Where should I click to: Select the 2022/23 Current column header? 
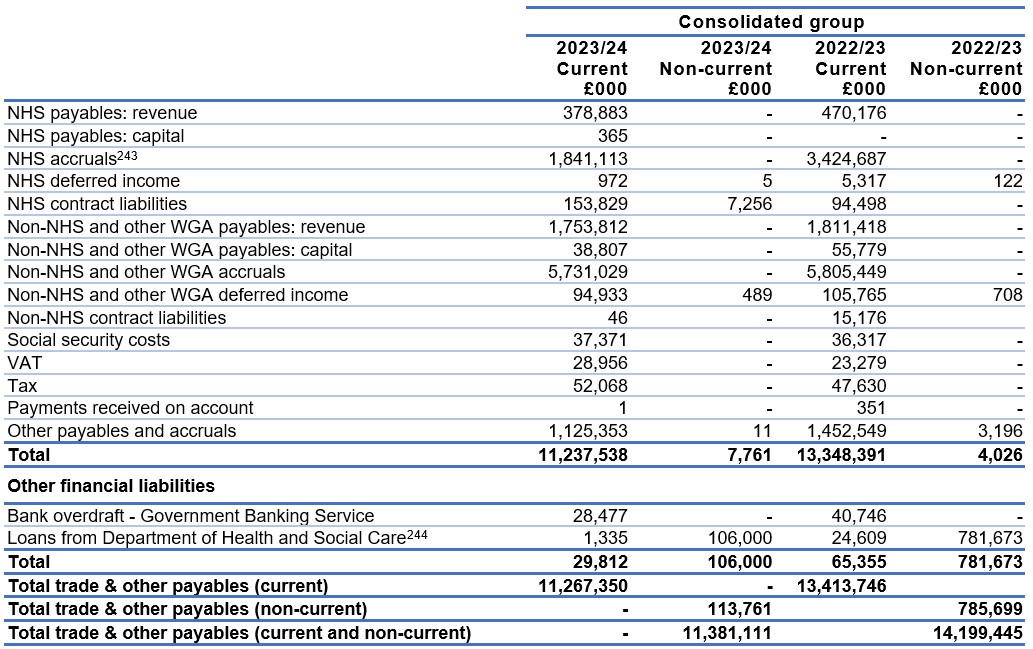click(x=851, y=68)
